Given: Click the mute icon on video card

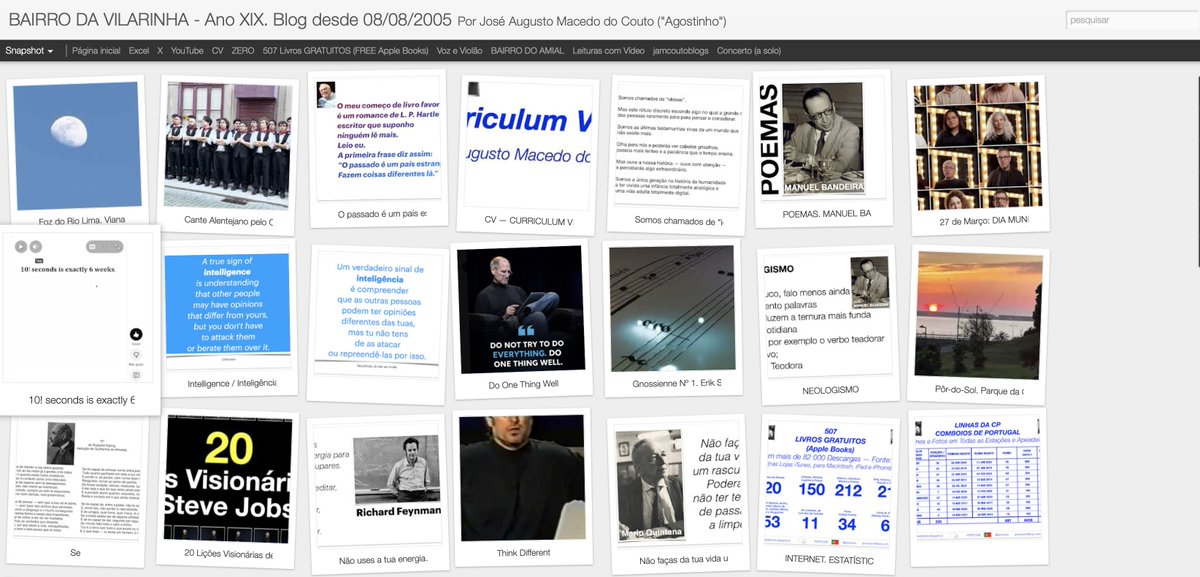Looking at the screenshot, I should click(x=35, y=246).
